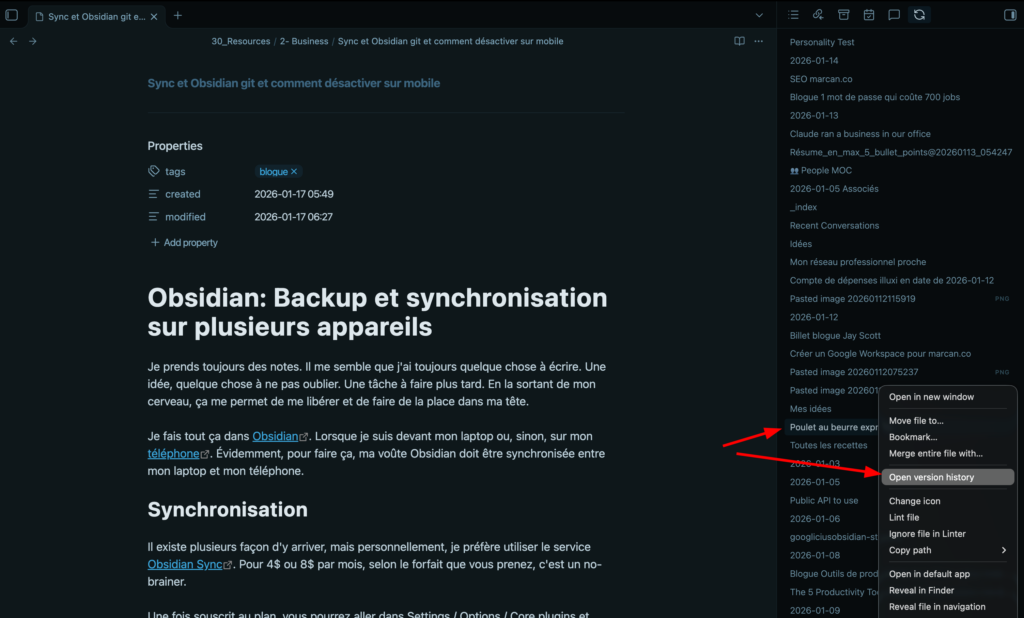The width and height of the screenshot is (1024, 618).
Task: Edit the created date value
Action: [294, 194]
